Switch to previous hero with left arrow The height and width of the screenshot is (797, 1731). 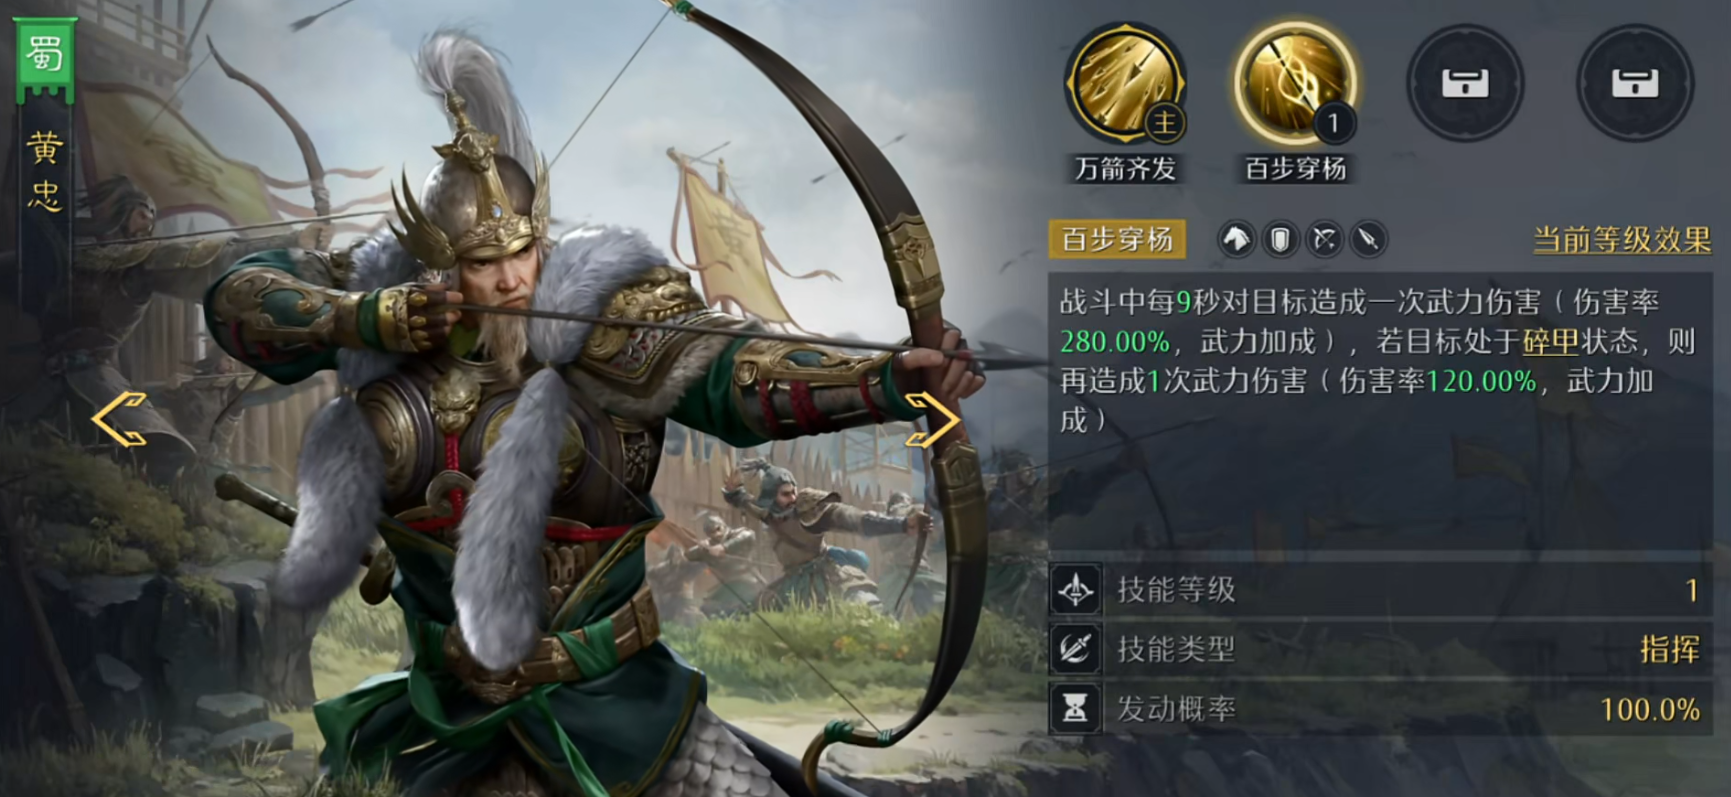[x=119, y=419]
